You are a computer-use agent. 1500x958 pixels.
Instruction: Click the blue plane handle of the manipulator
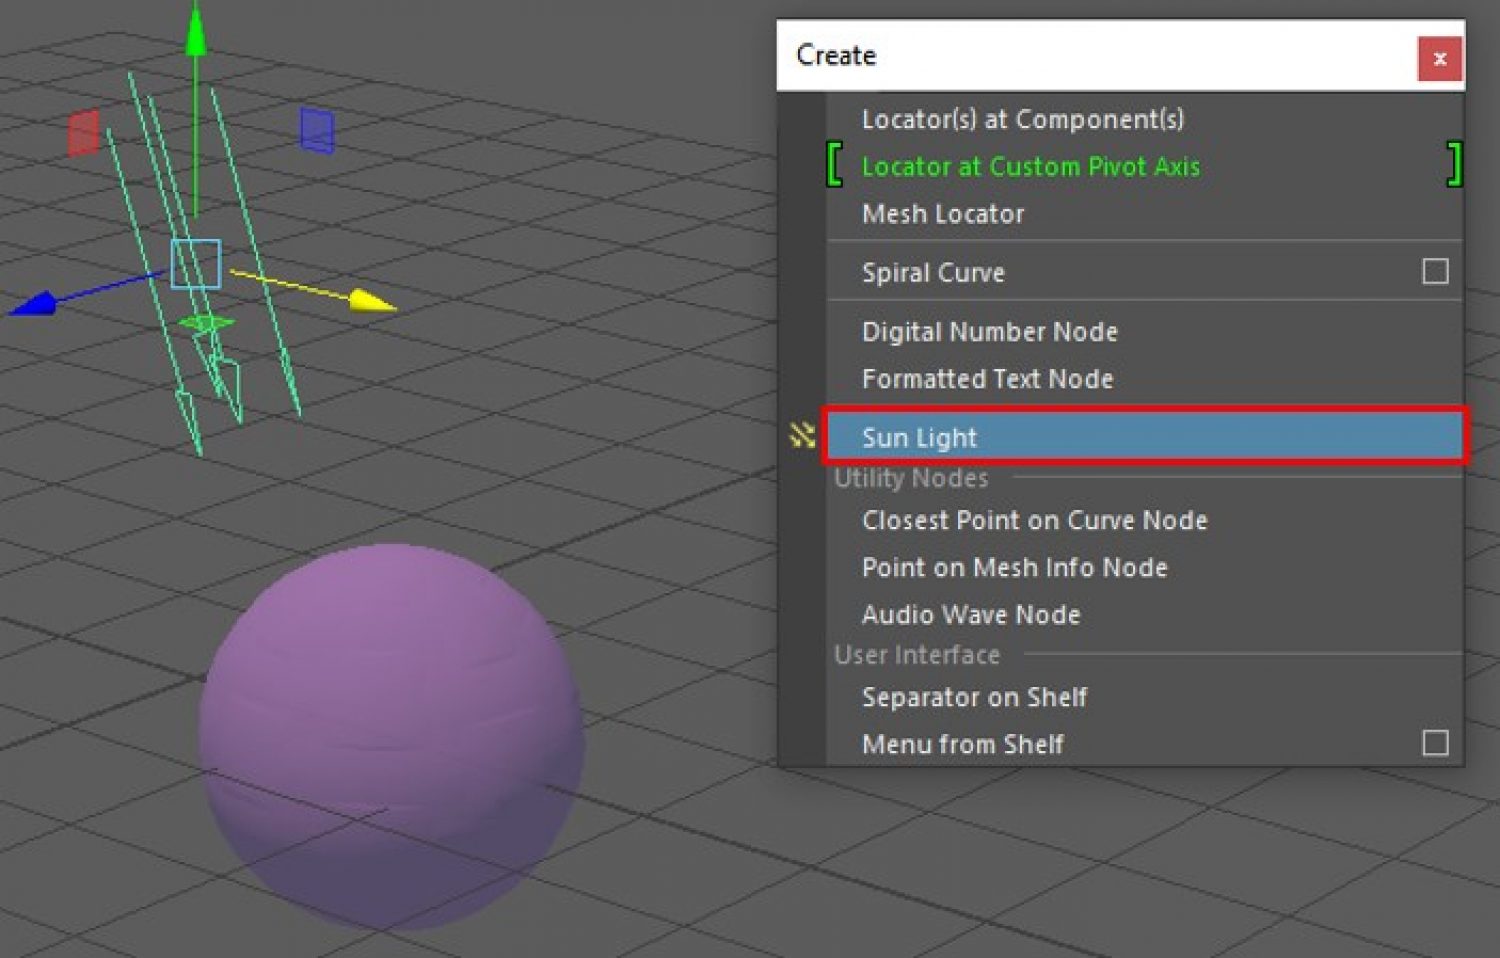317,130
